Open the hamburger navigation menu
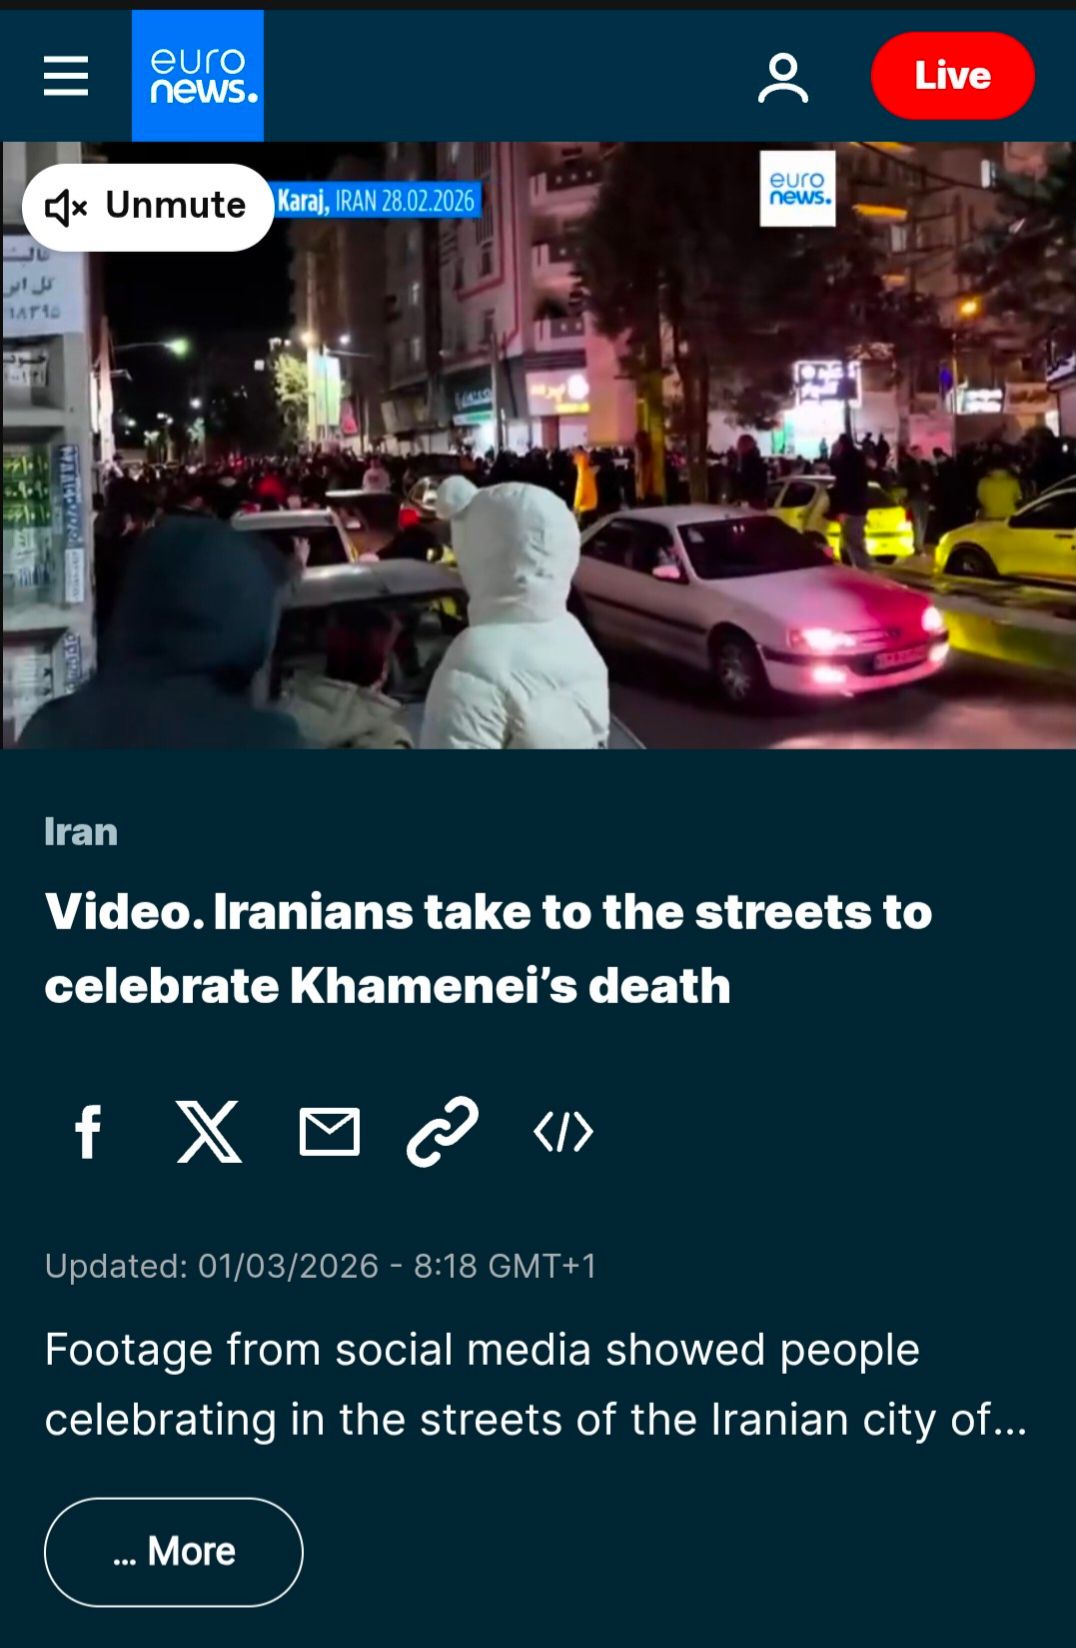The height and width of the screenshot is (1648, 1076). point(66,76)
